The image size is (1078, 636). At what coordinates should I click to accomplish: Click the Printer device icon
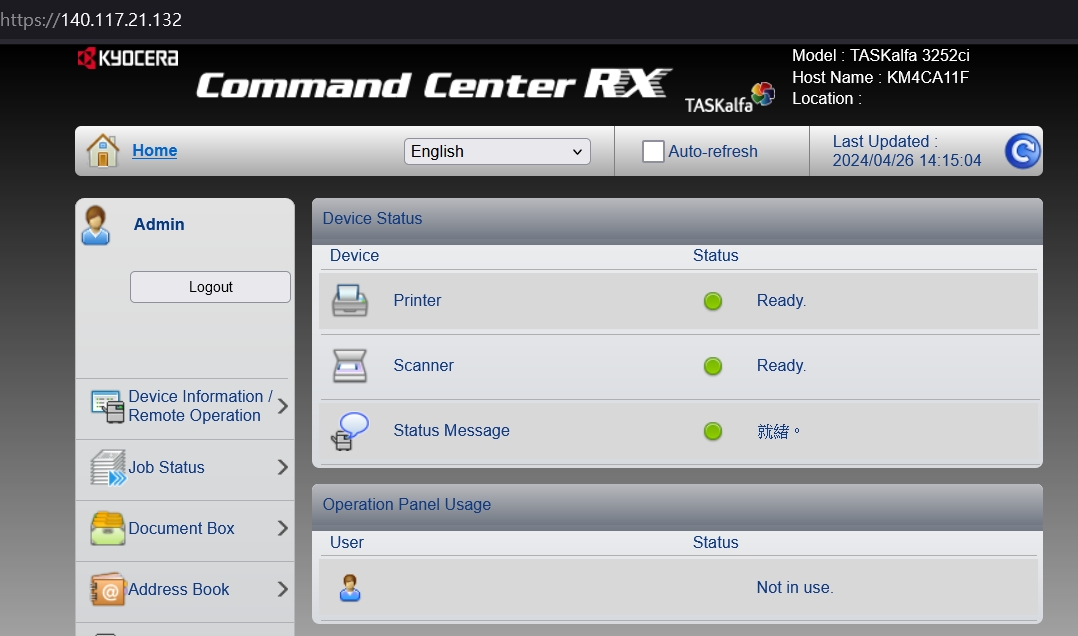coord(350,300)
